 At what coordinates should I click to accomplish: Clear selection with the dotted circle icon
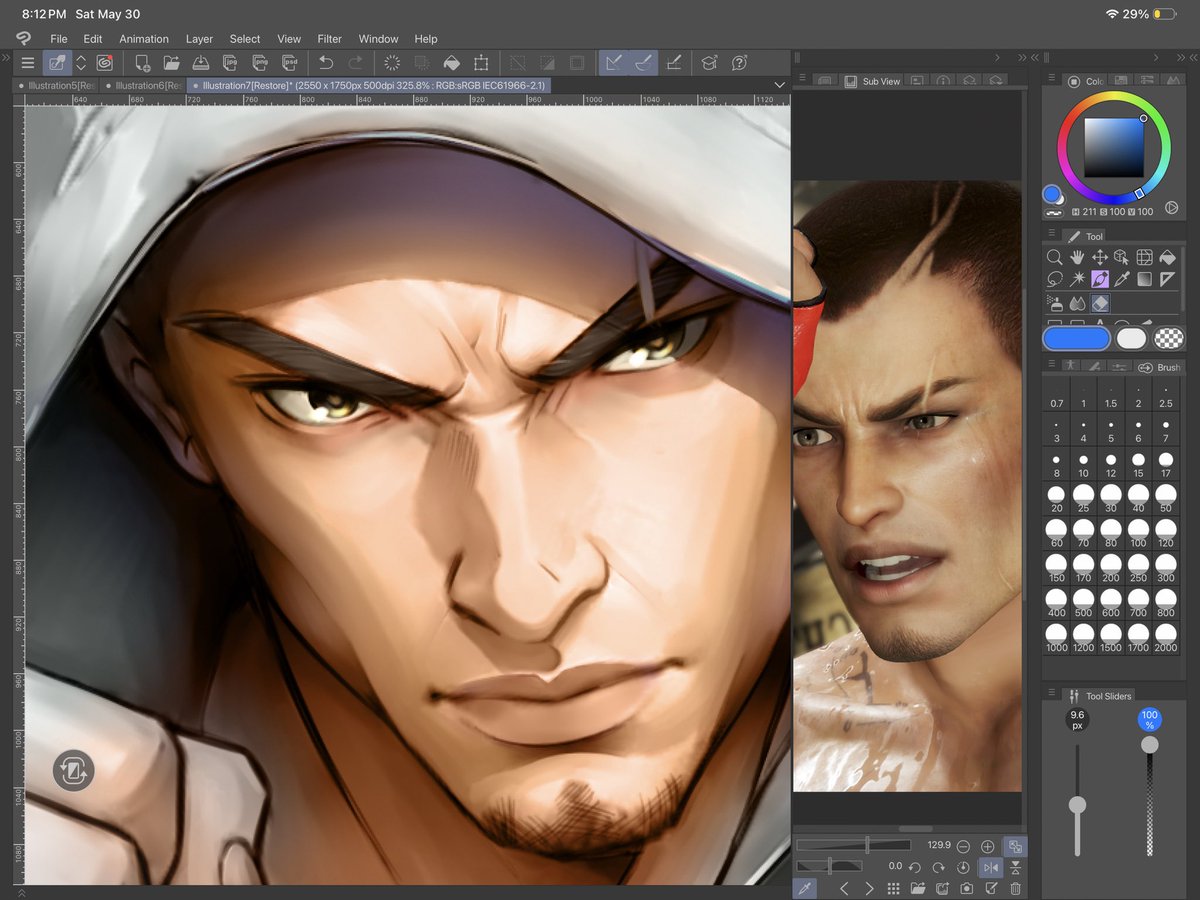click(x=392, y=63)
